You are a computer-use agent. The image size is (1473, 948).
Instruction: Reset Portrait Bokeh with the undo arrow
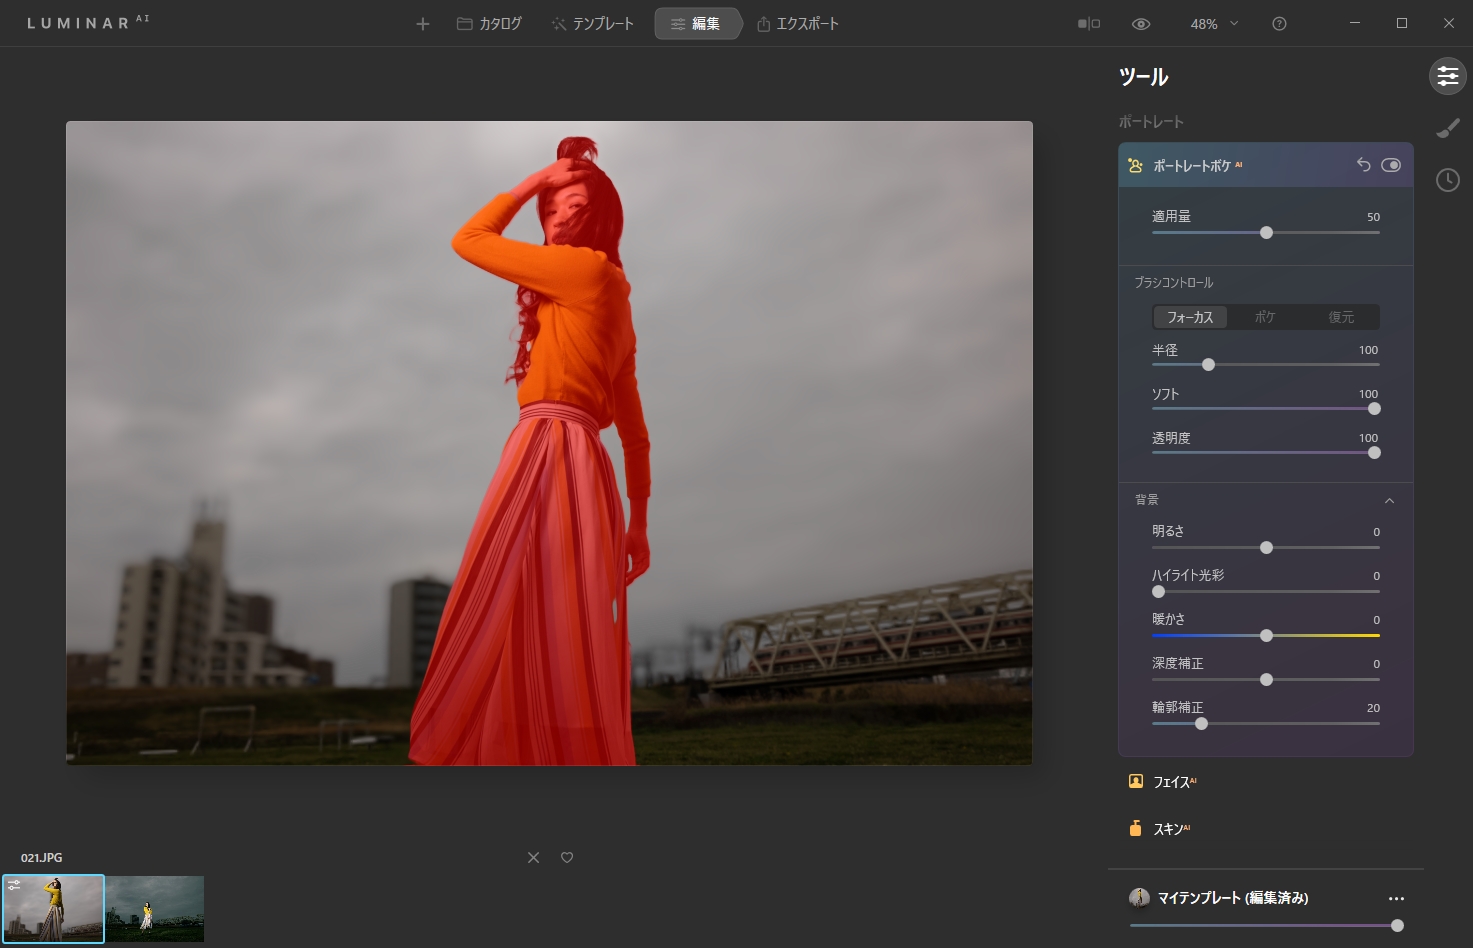tap(1363, 165)
